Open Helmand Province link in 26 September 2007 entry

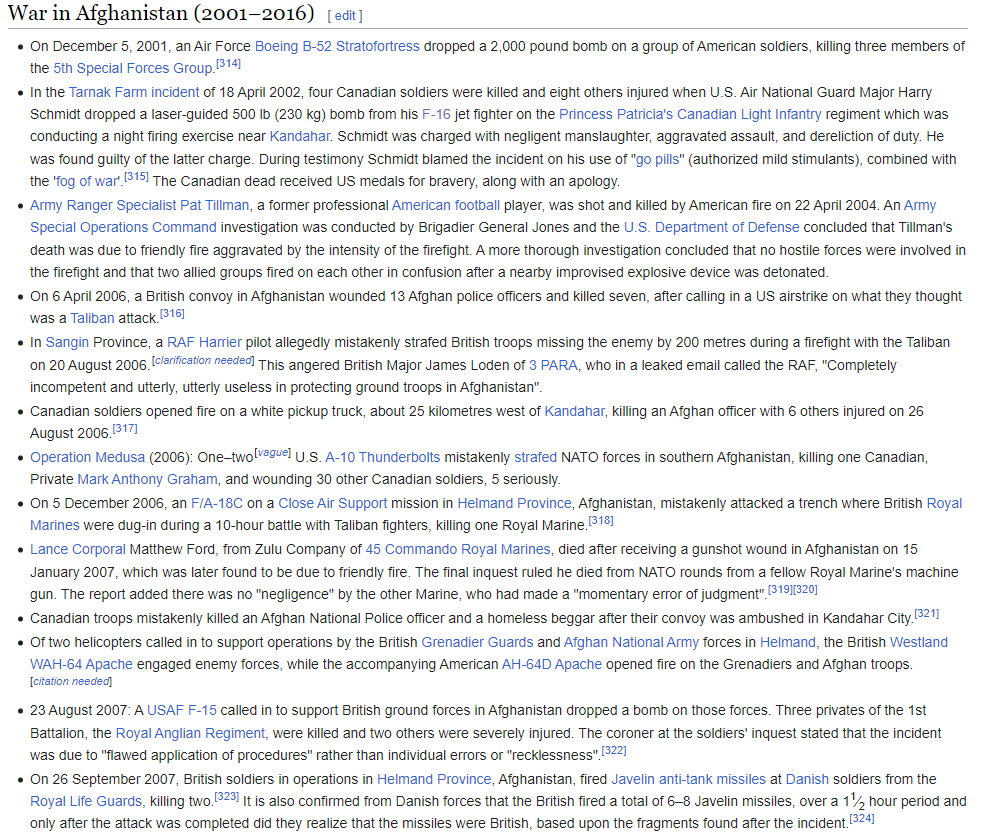click(434, 779)
